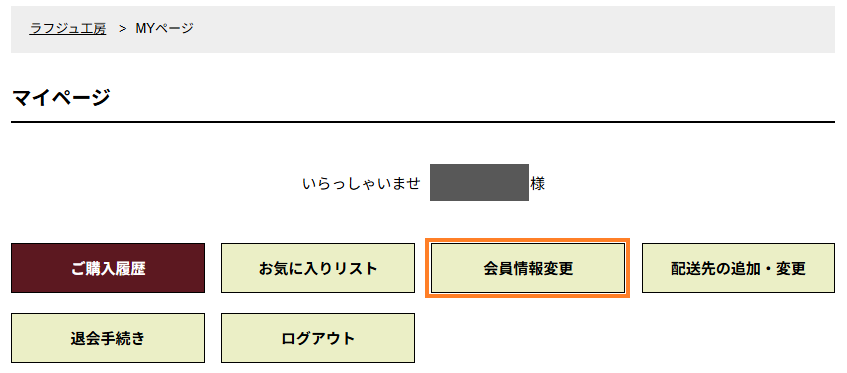Open the ご購入履歴 purchase history button

pyautogui.click(x=108, y=268)
